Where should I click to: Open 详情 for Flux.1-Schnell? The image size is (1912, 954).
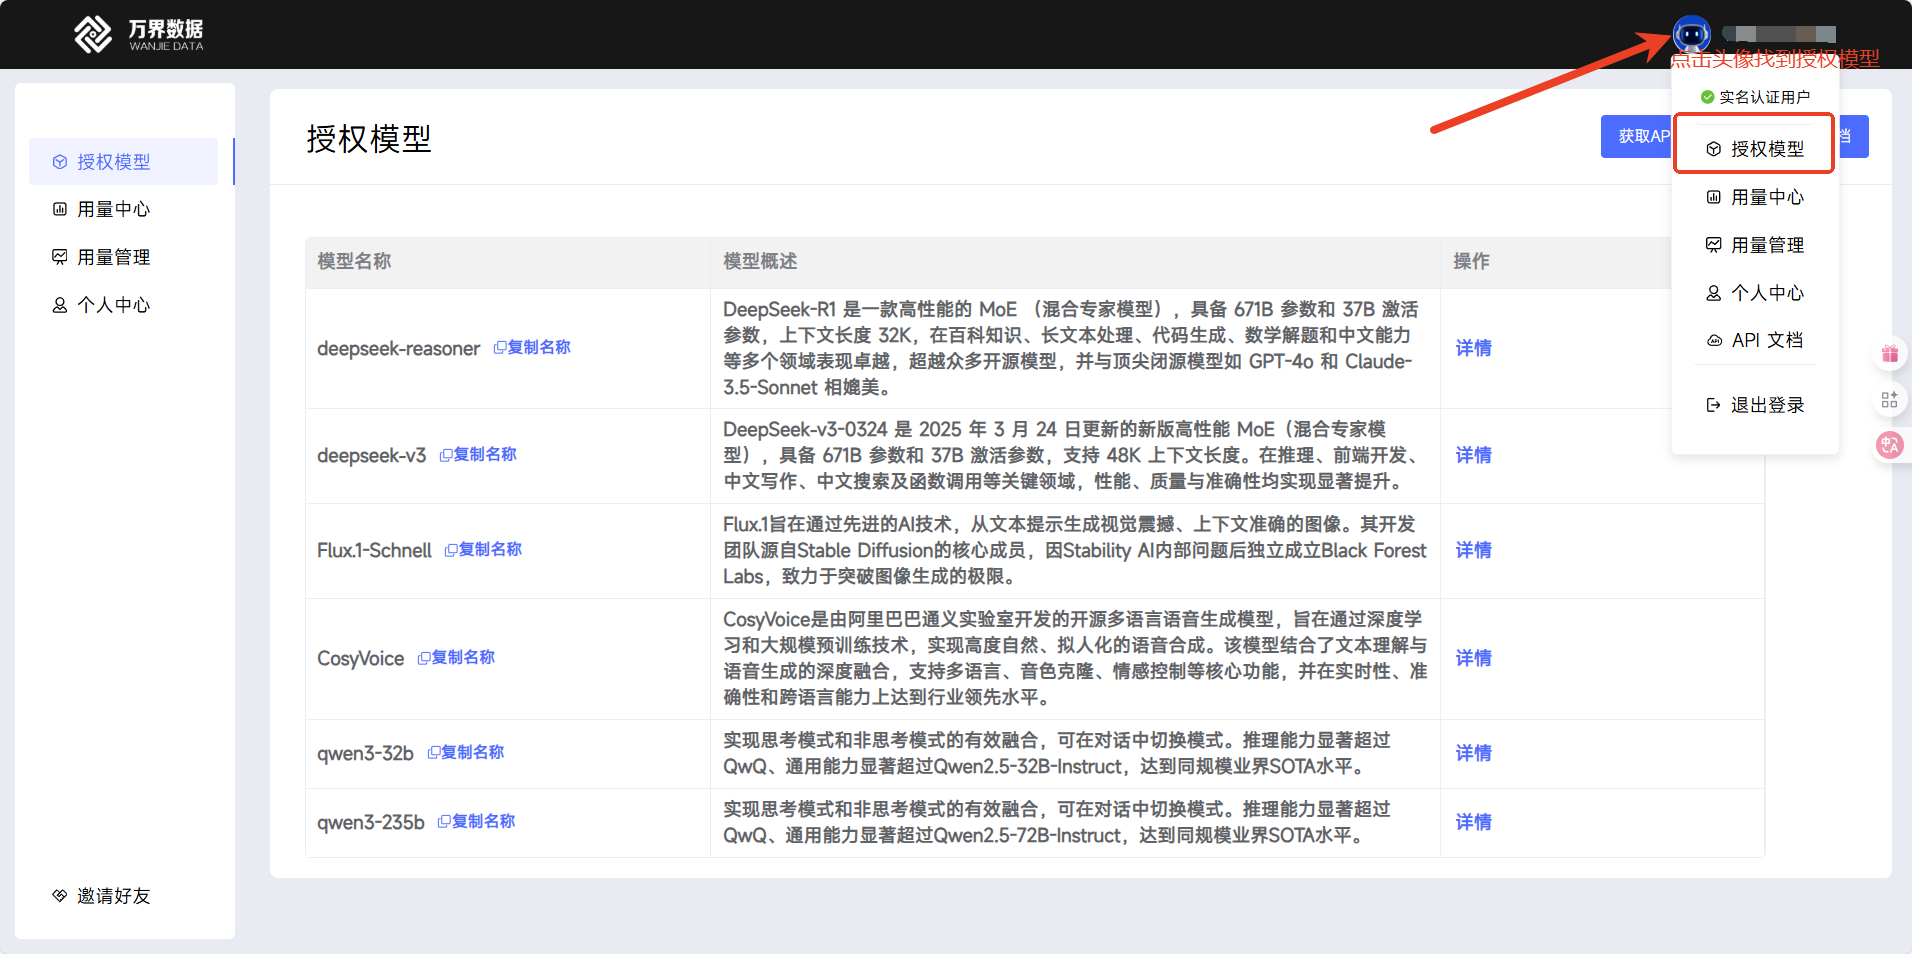click(1473, 550)
